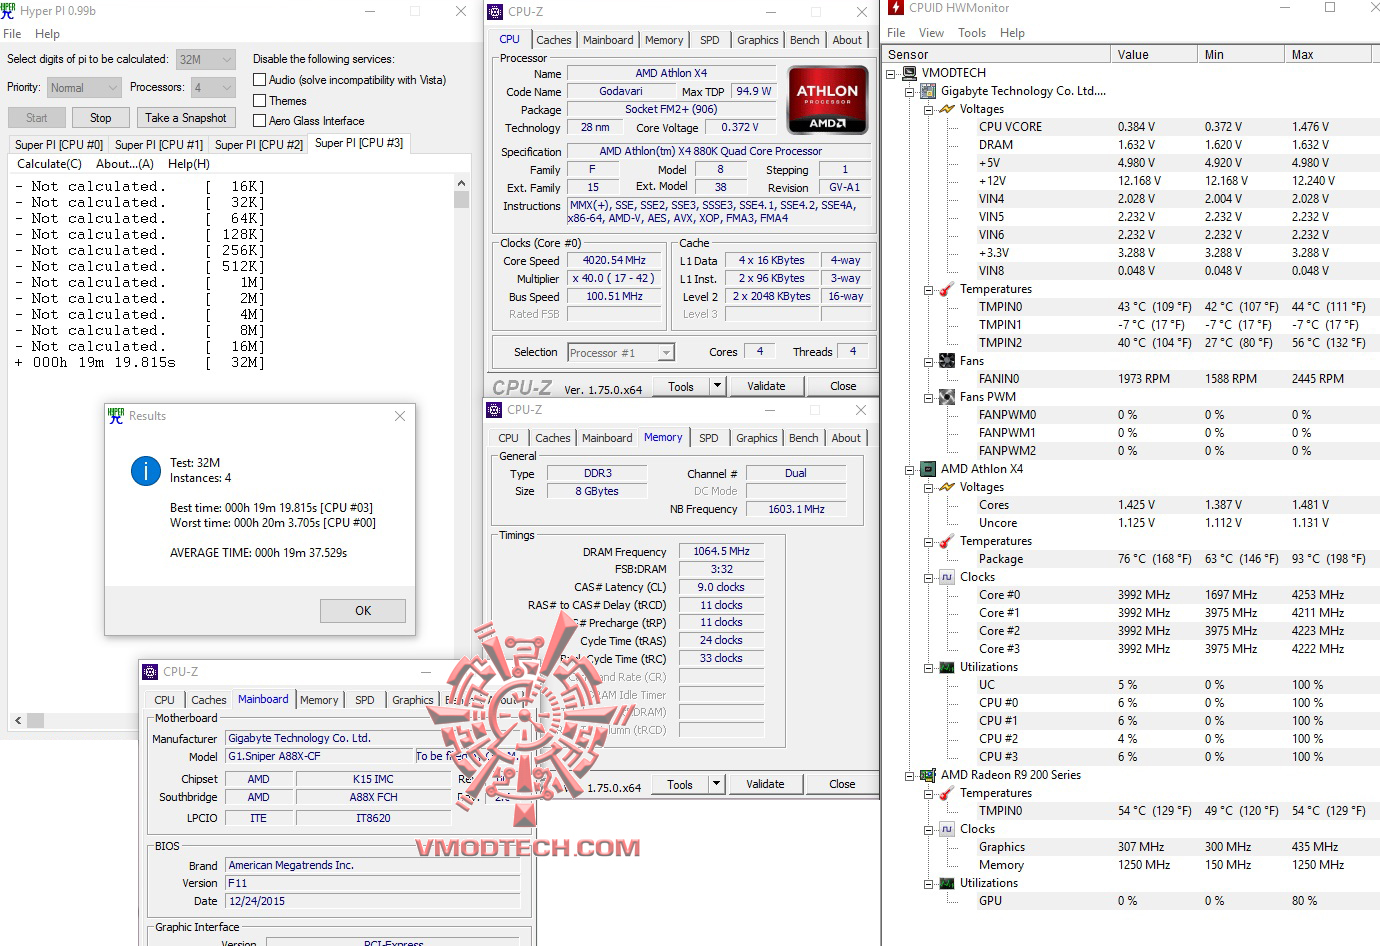Open the Processor #1 selection dropdown
1380x946 pixels.
click(621, 352)
